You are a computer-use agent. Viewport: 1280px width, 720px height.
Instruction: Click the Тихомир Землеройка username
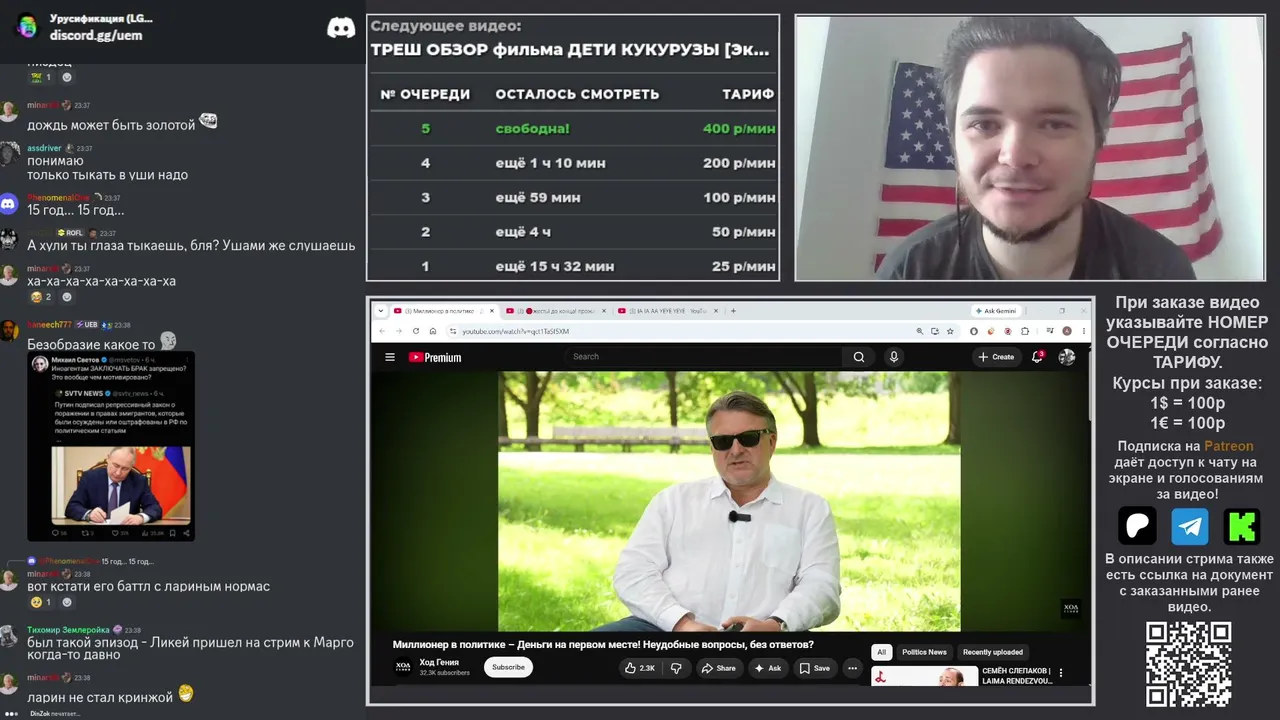[x=68, y=630]
